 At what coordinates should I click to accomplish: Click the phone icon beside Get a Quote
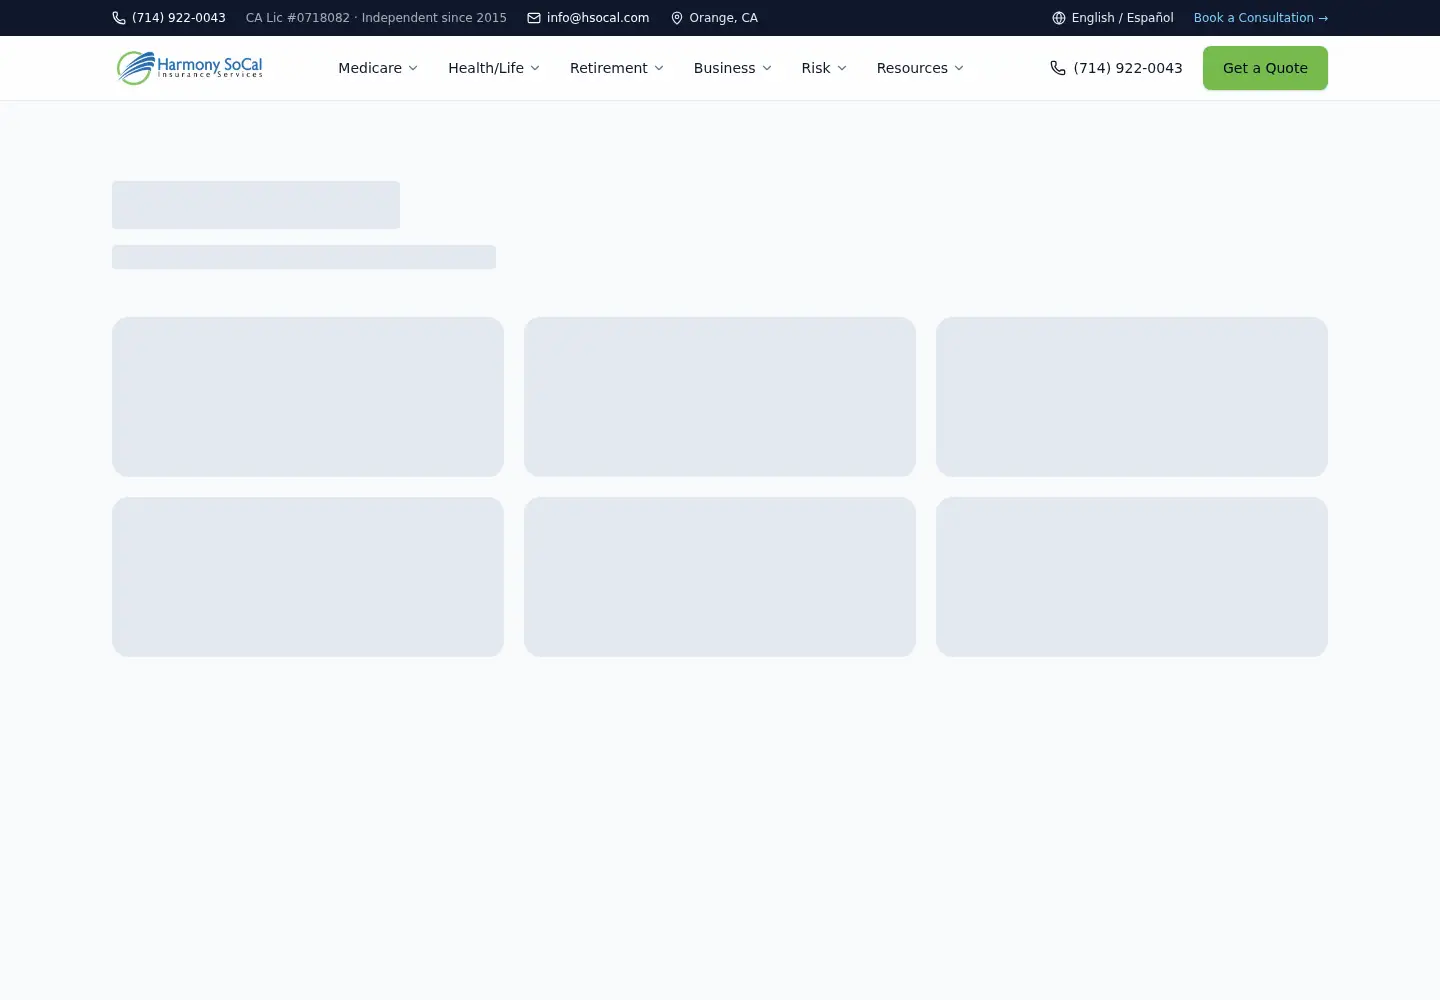pos(1058,68)
